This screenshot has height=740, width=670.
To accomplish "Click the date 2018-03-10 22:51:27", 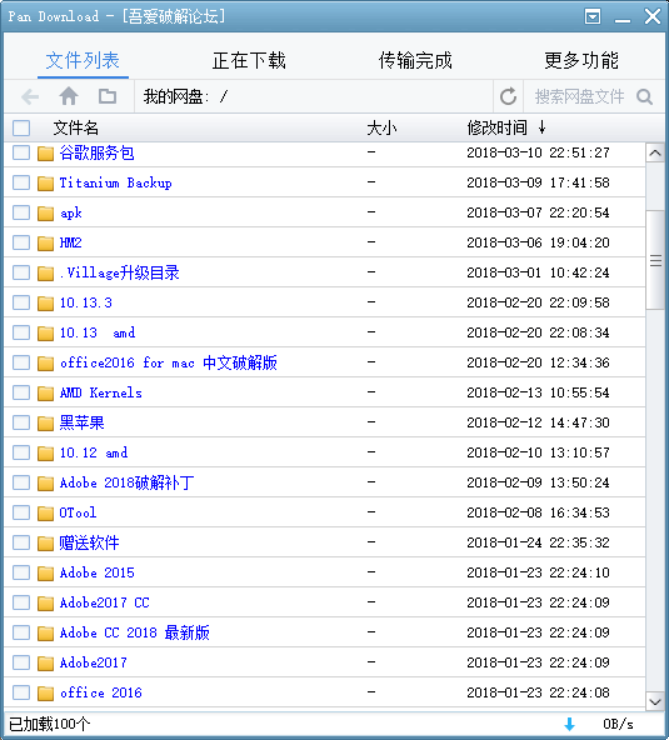I will pyautogui.click(x=538, y=153).
